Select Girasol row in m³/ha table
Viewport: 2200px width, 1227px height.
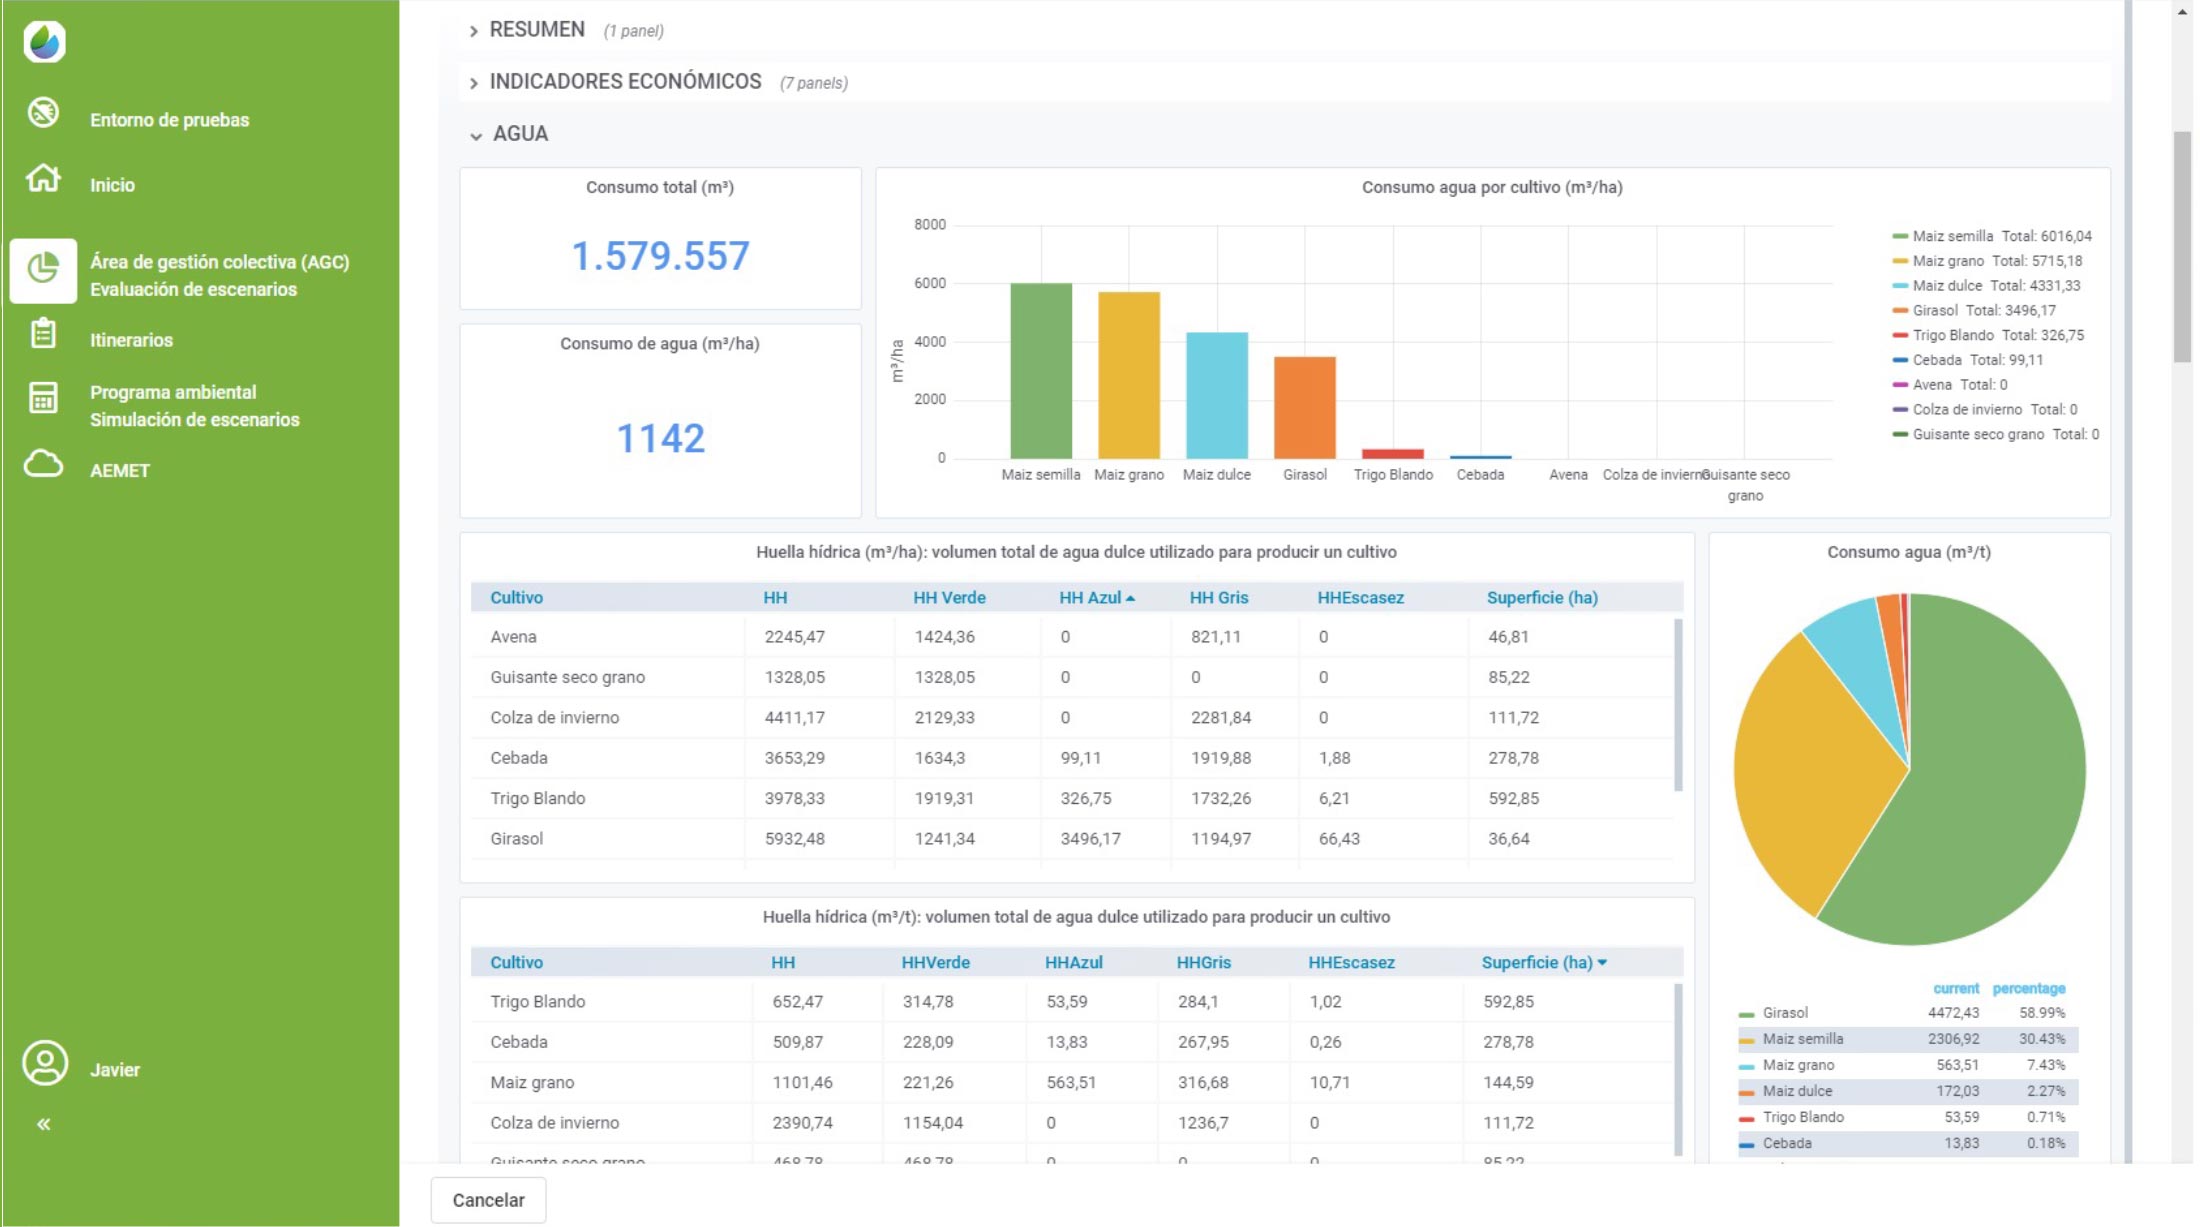(1071, 839)
